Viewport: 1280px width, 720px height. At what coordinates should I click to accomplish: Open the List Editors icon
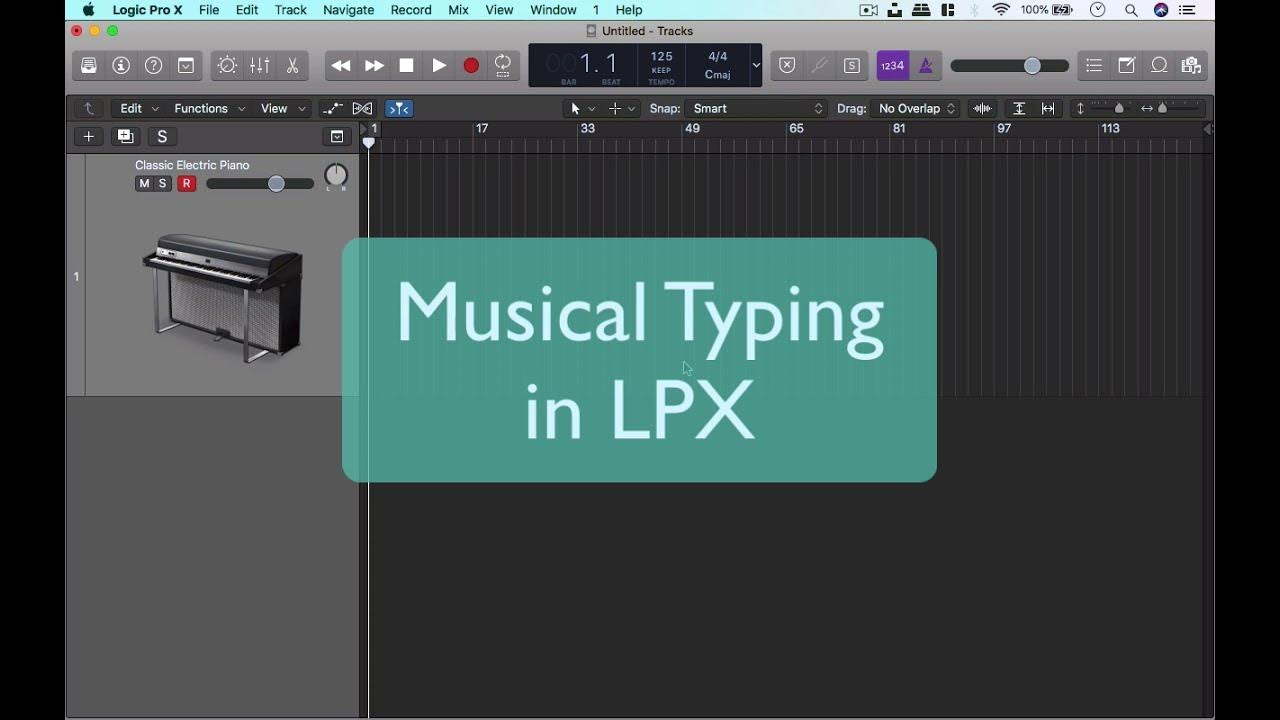click(1094, 65)
